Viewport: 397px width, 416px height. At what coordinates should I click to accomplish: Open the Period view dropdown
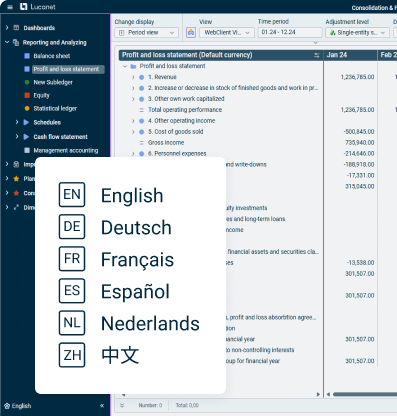pos(147,33)
